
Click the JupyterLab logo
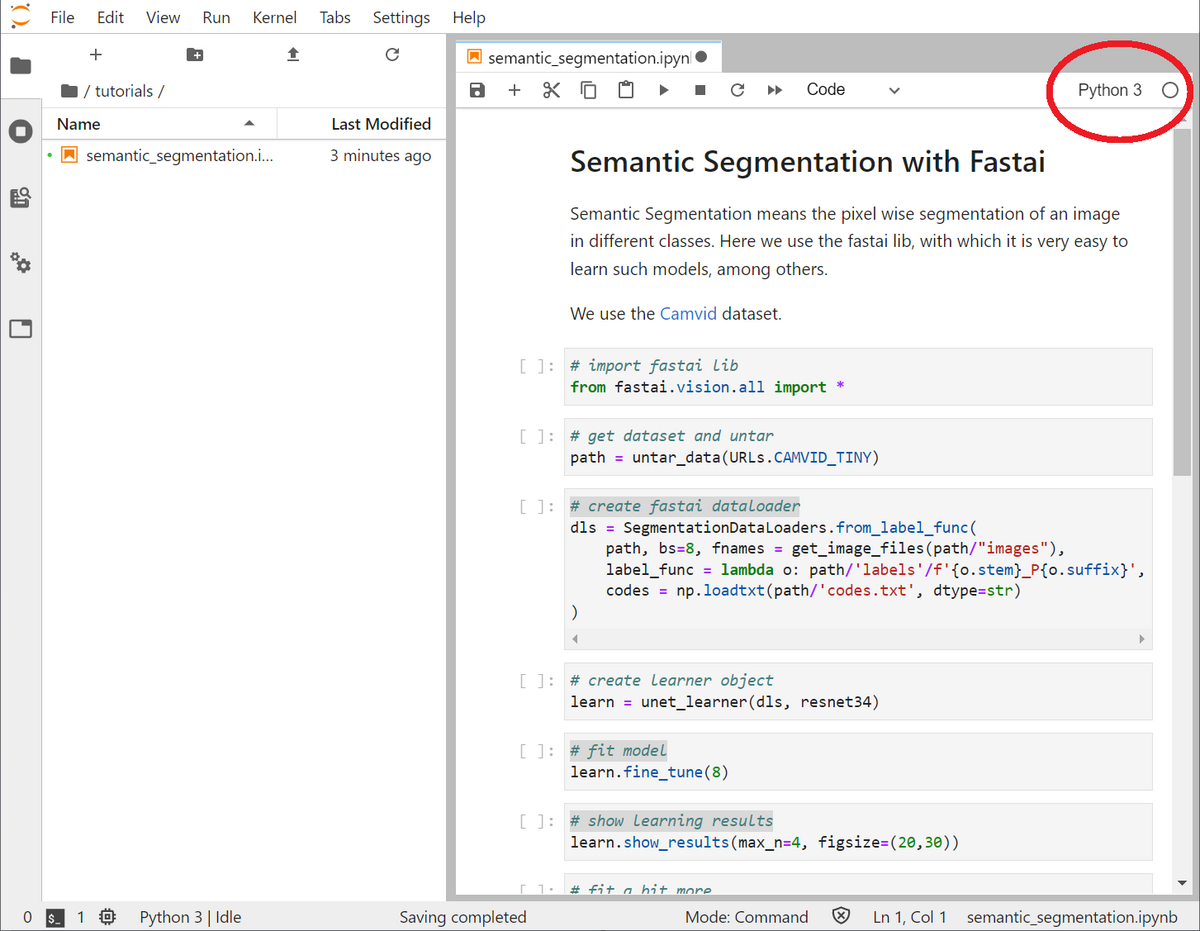coord(20,17)
